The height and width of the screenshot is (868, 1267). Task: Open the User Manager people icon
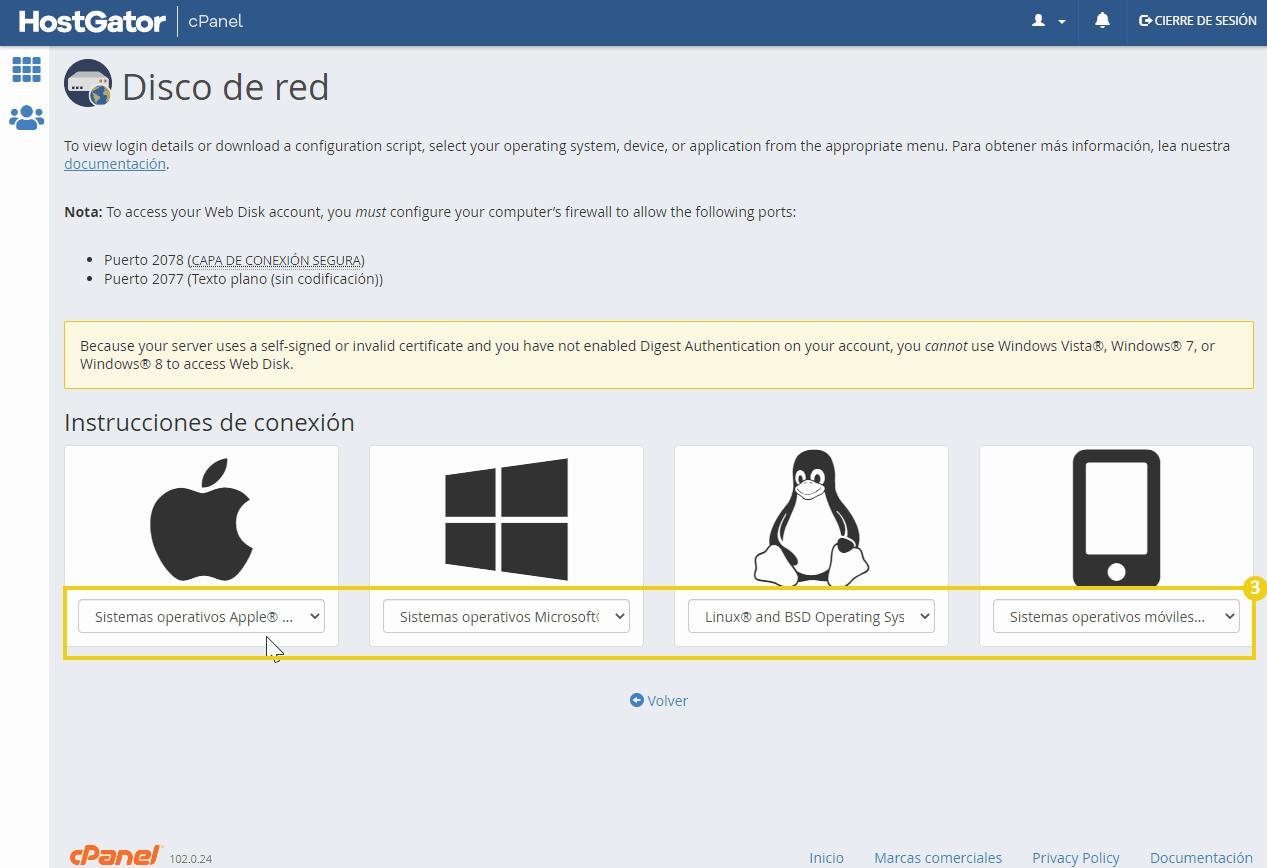tap(26, 118)
